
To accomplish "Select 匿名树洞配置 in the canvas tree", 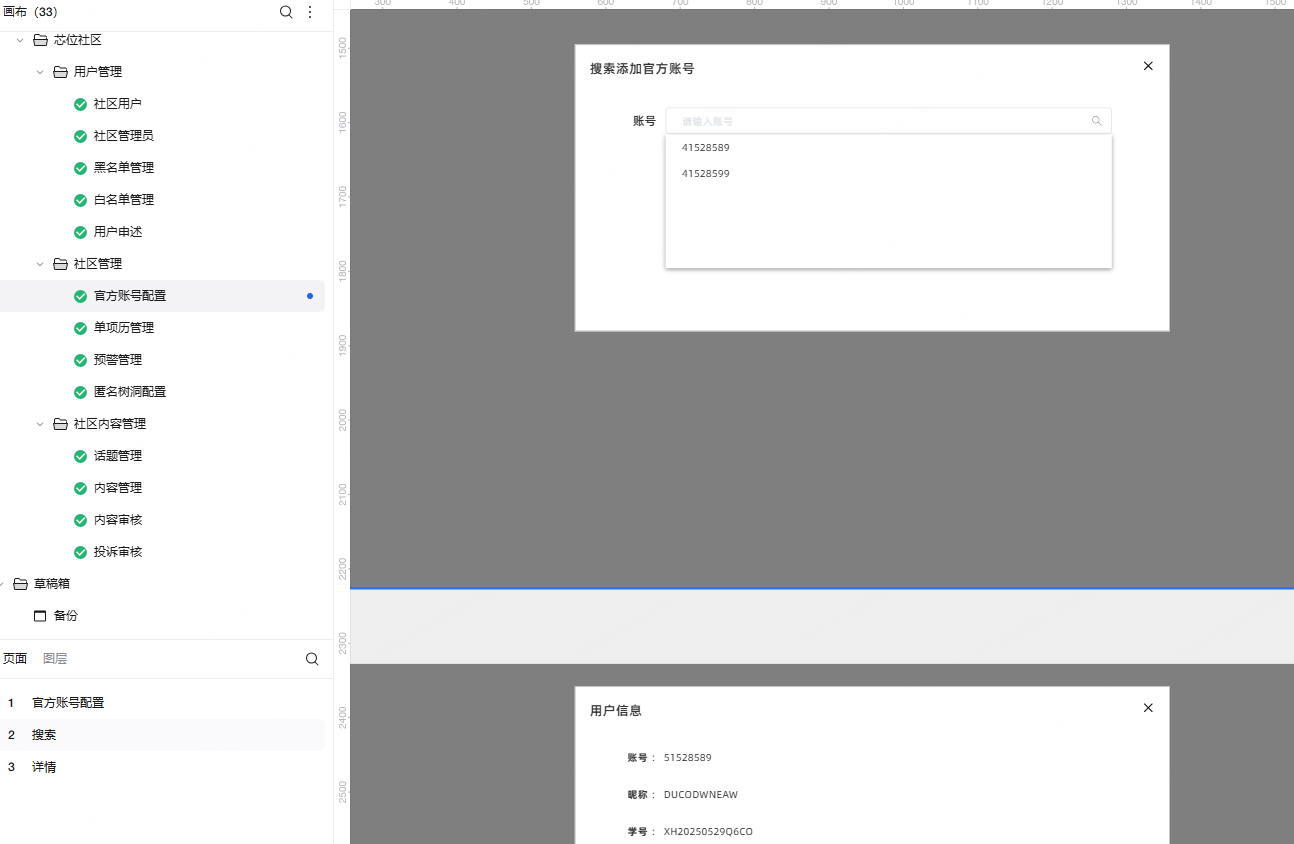I will 130,392.
